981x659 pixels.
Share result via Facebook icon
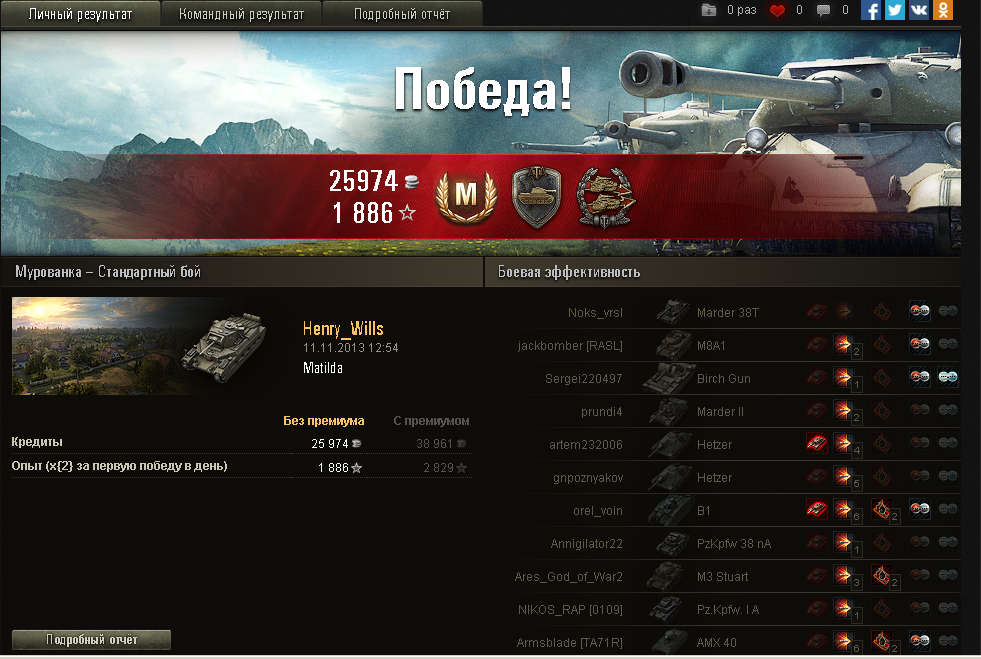coord(870,10)
